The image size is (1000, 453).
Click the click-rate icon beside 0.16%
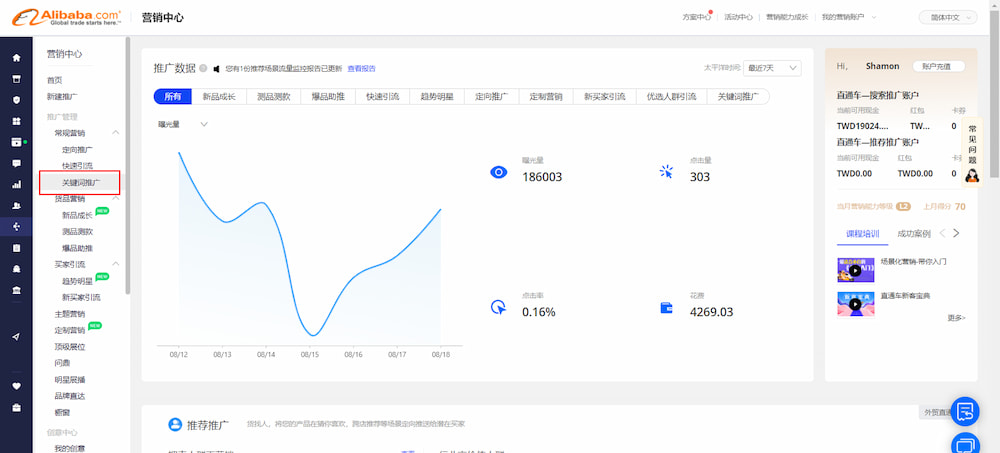[498, 308]
